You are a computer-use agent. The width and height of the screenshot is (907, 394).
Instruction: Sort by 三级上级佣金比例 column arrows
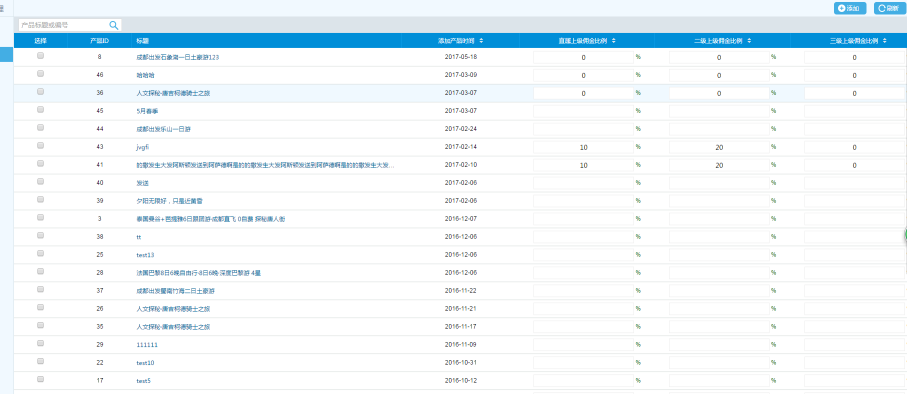coord(885,41)
